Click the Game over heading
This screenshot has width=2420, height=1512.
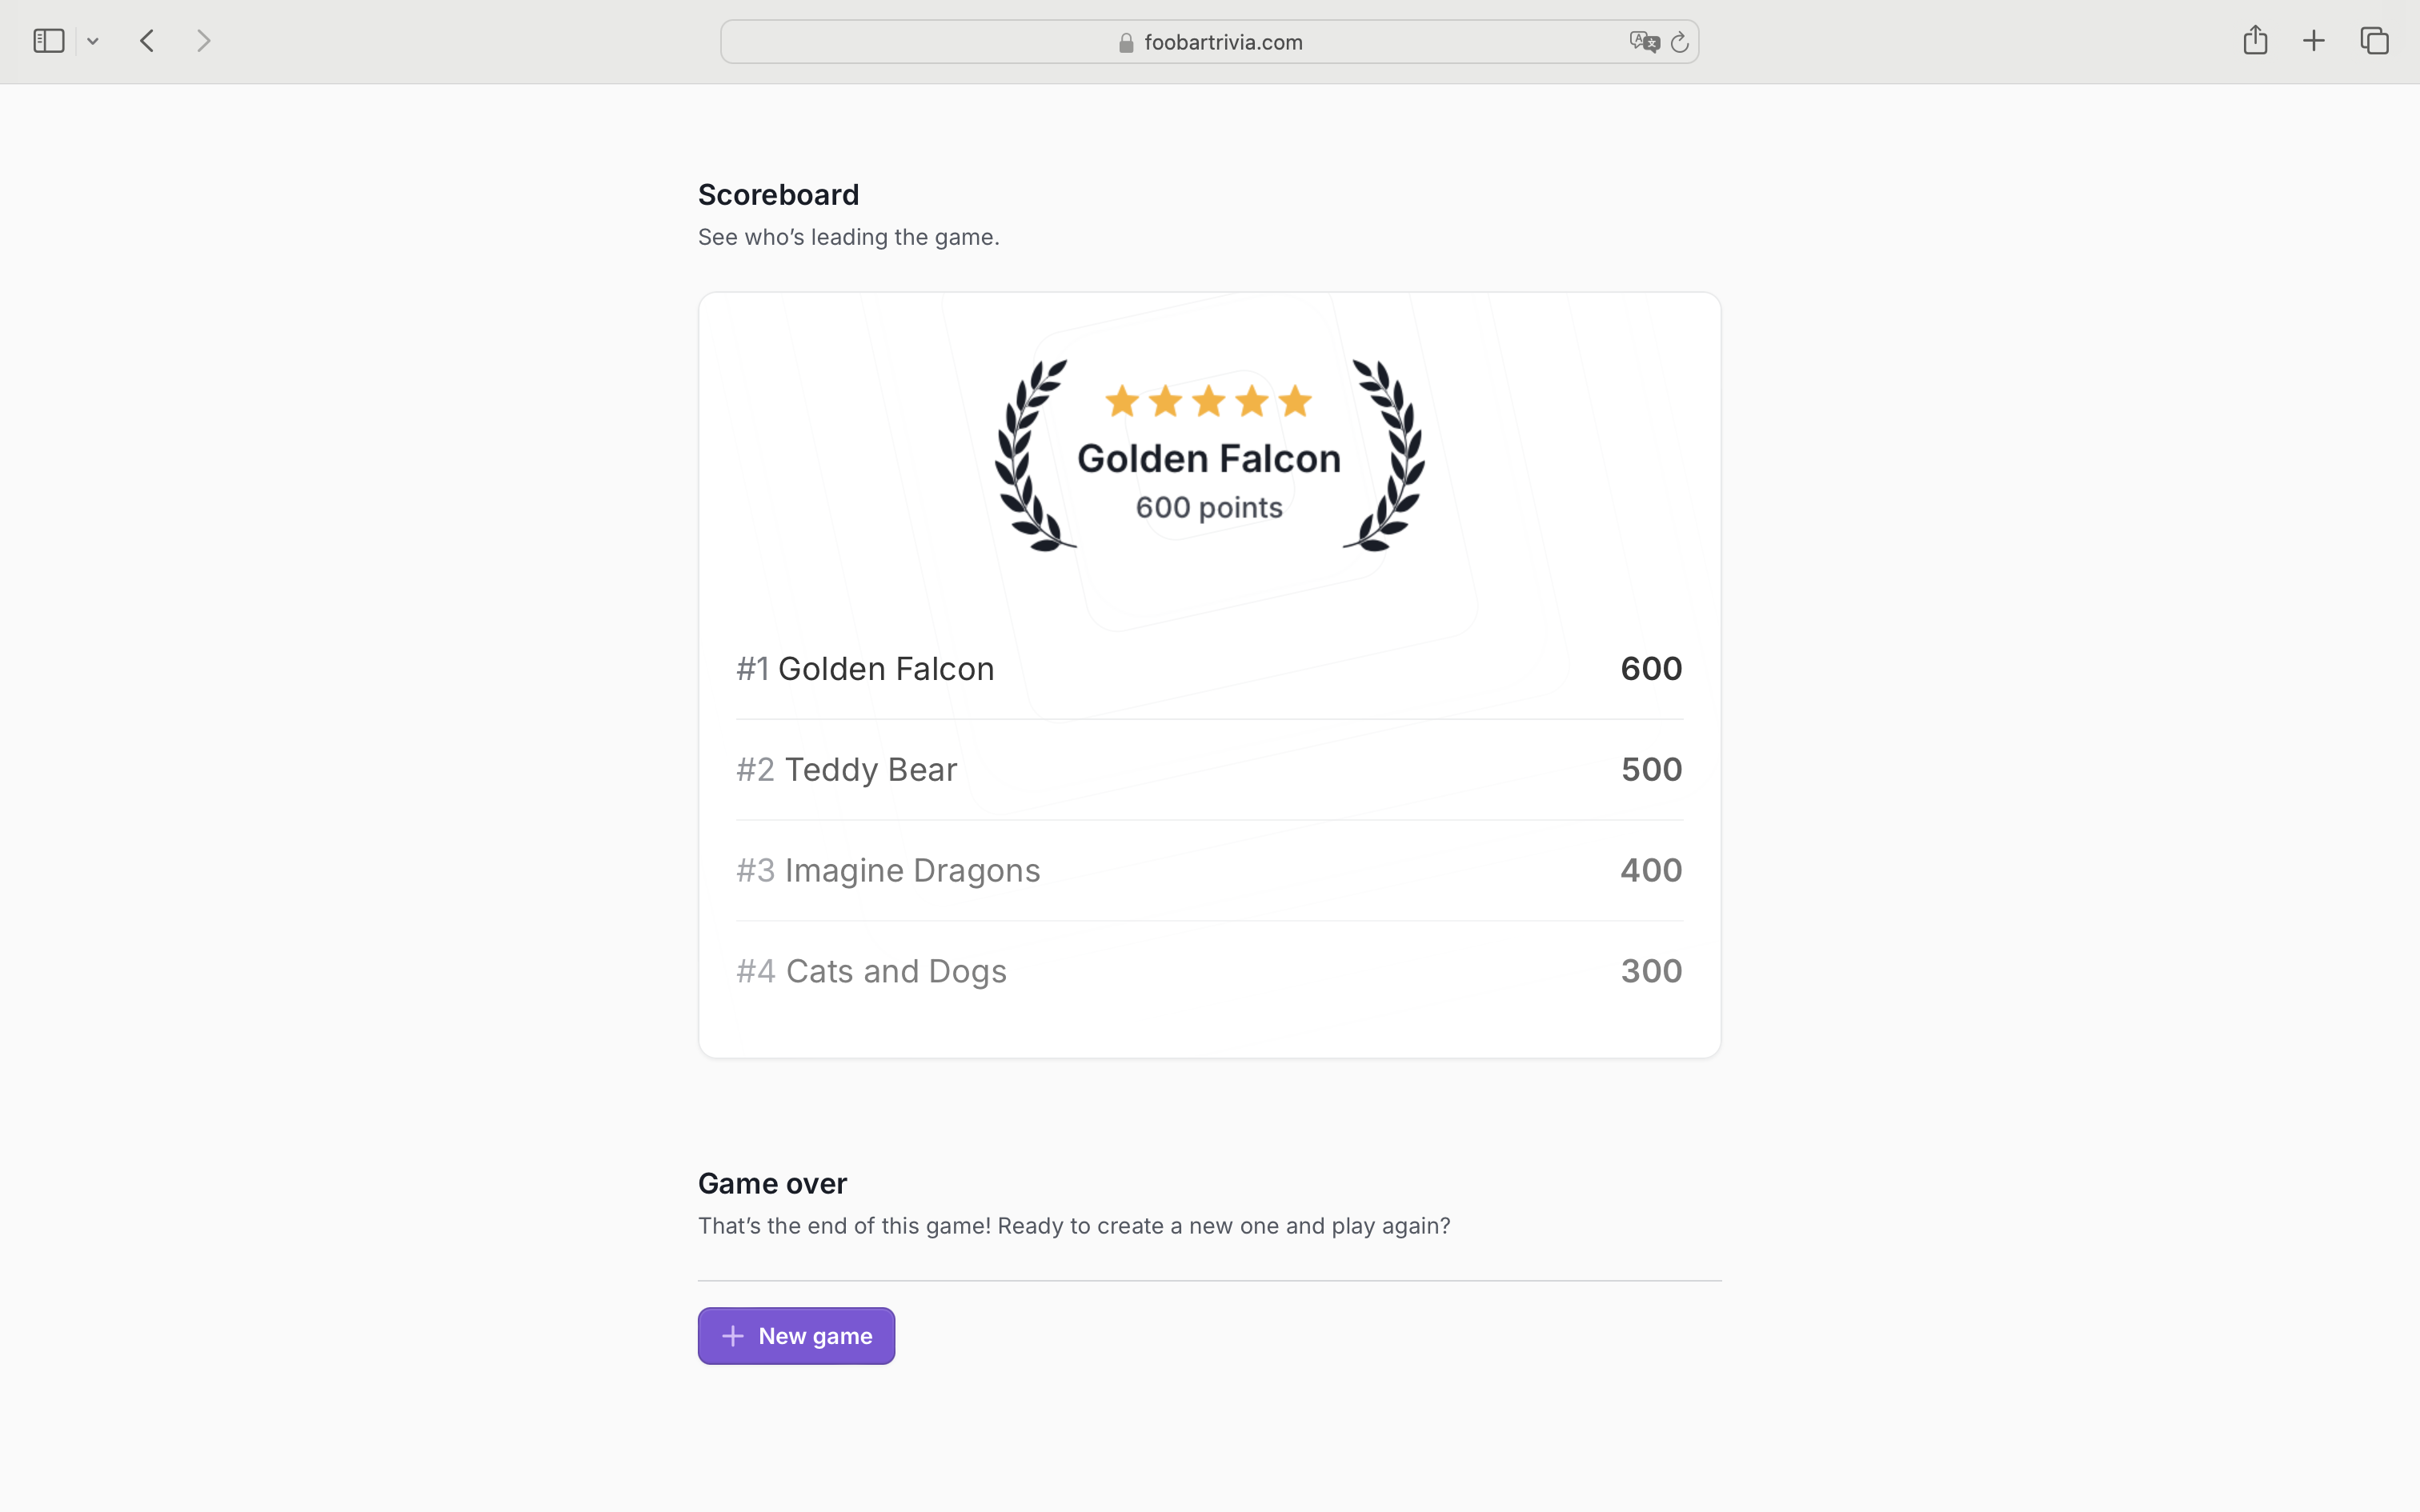[x=771, y=1183]
